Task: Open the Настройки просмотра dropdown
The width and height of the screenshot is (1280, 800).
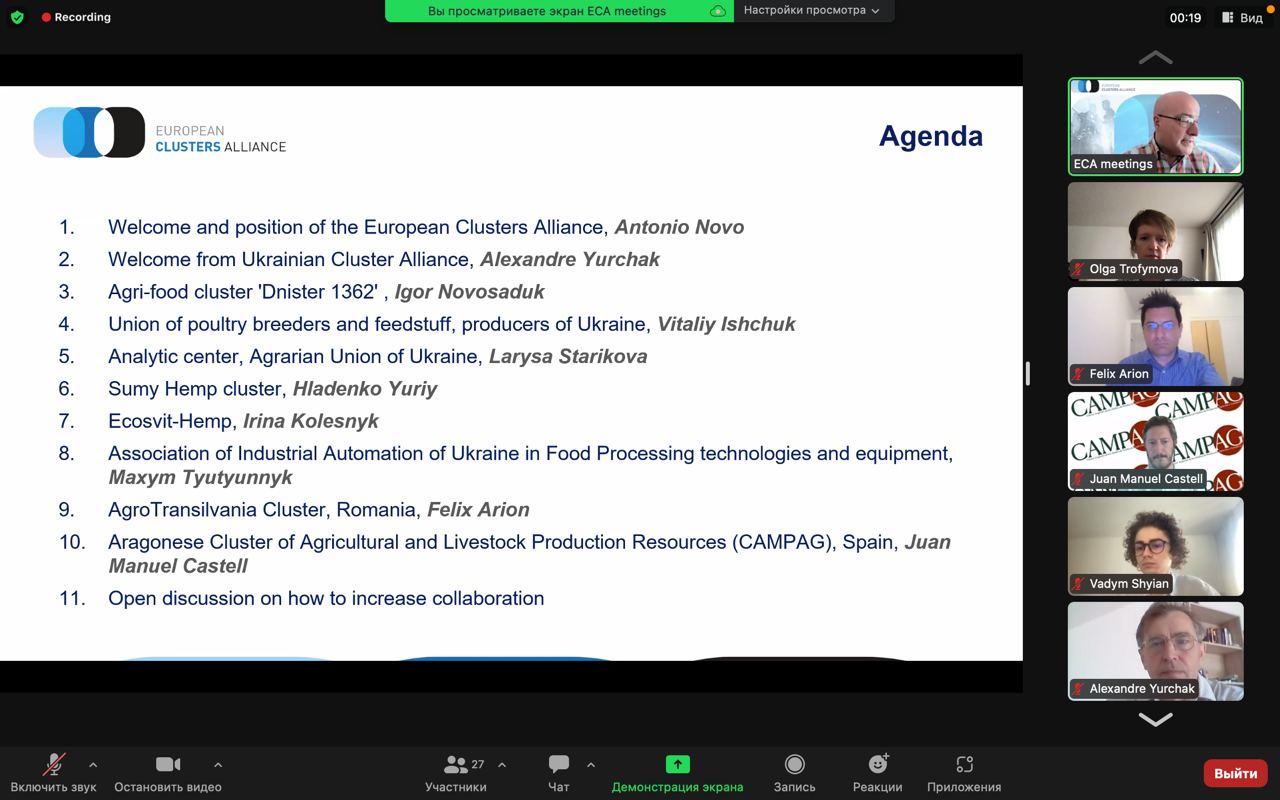Action: tap(813, 11)
